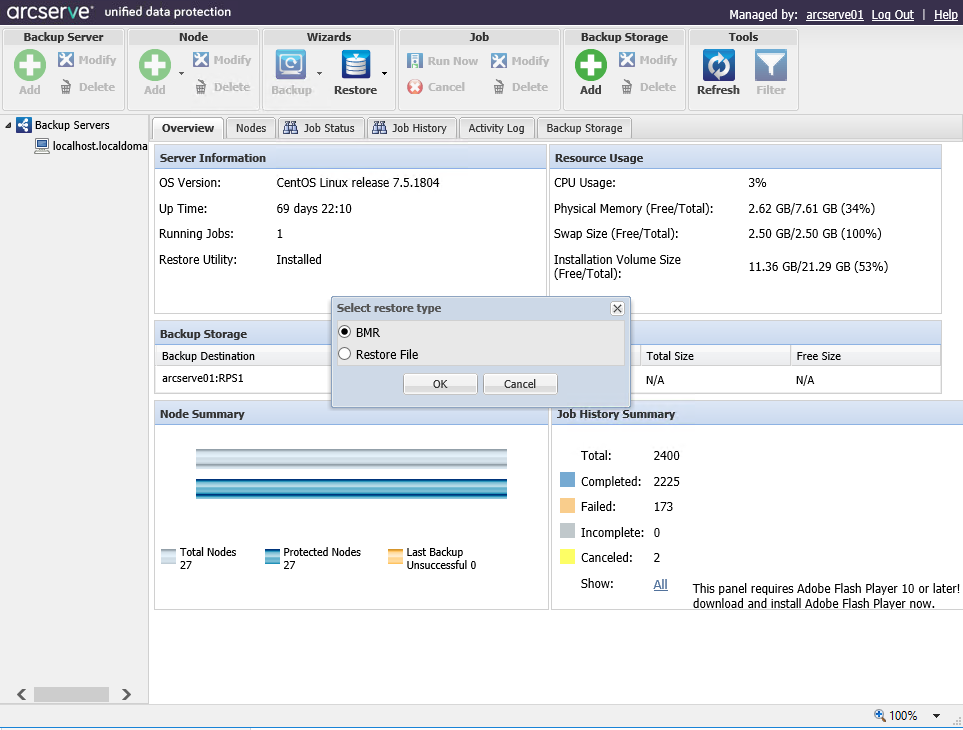Add a new Backup Storage
Viewport: 963px width, 730px height.
point(591,65)
